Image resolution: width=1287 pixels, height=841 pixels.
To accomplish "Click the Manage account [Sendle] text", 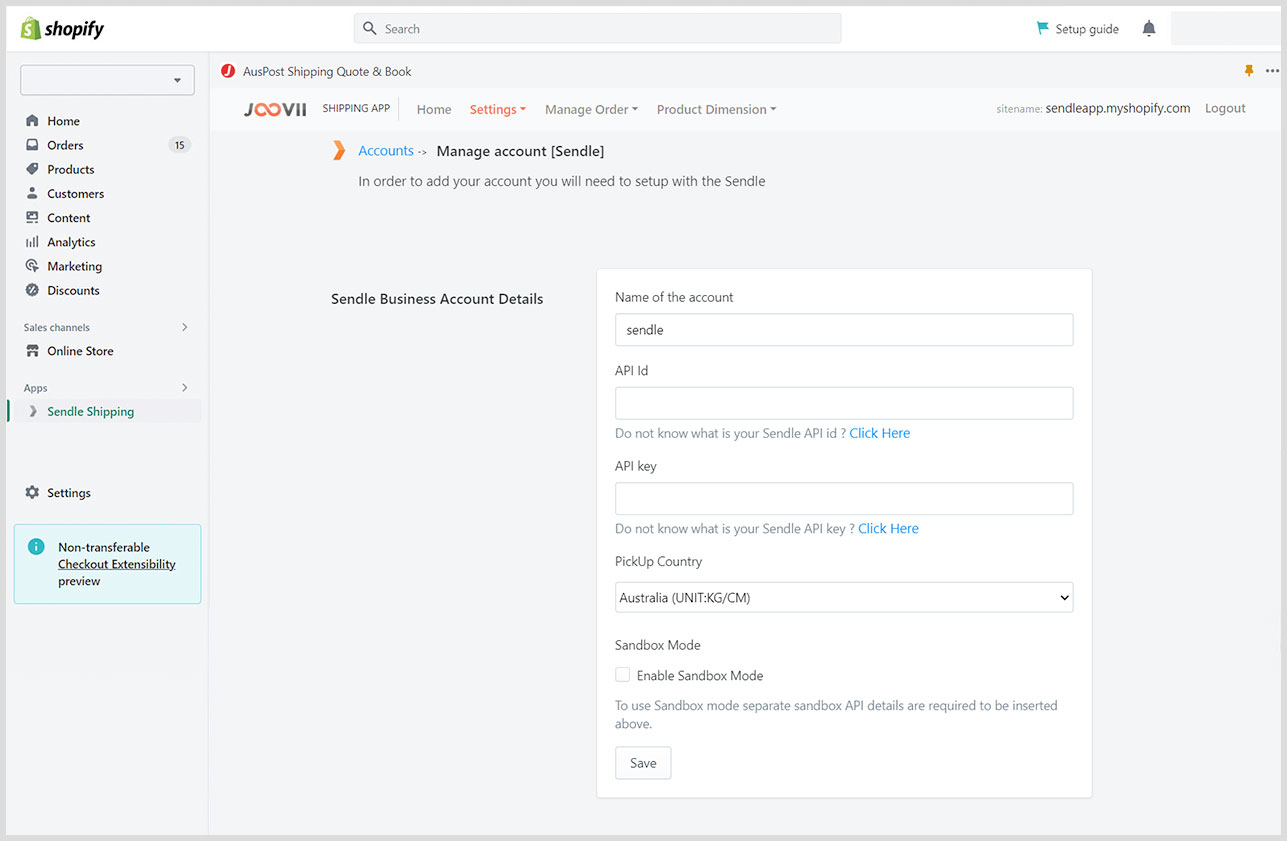I will point(520,151).
